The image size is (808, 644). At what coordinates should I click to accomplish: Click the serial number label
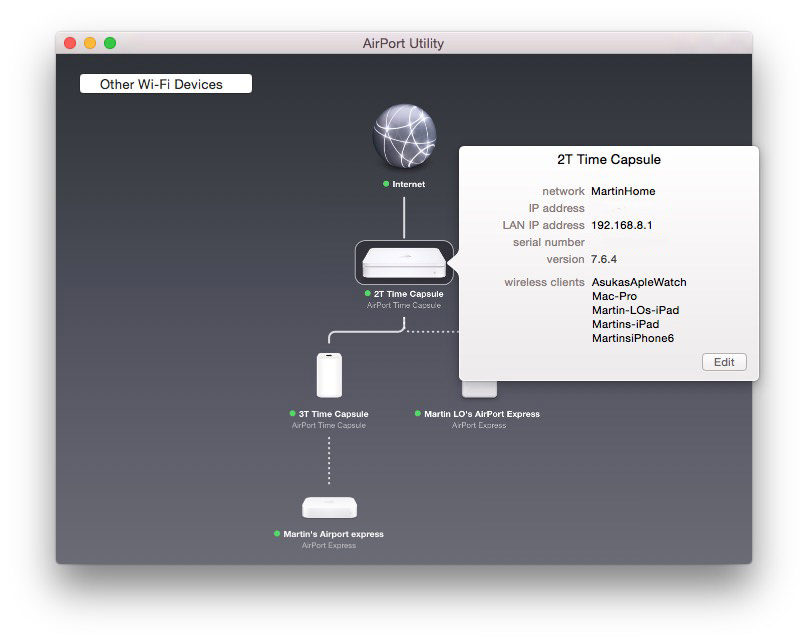point(549,242)
